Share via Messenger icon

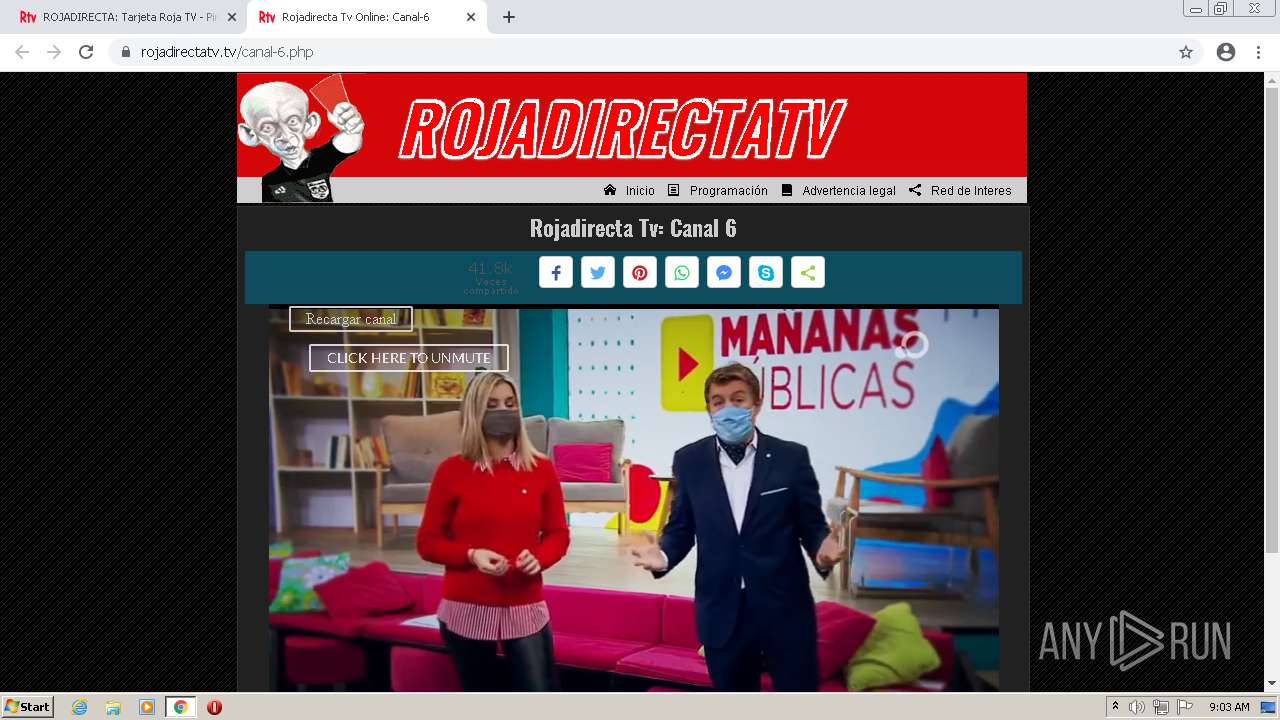click(x=724, y=273)
